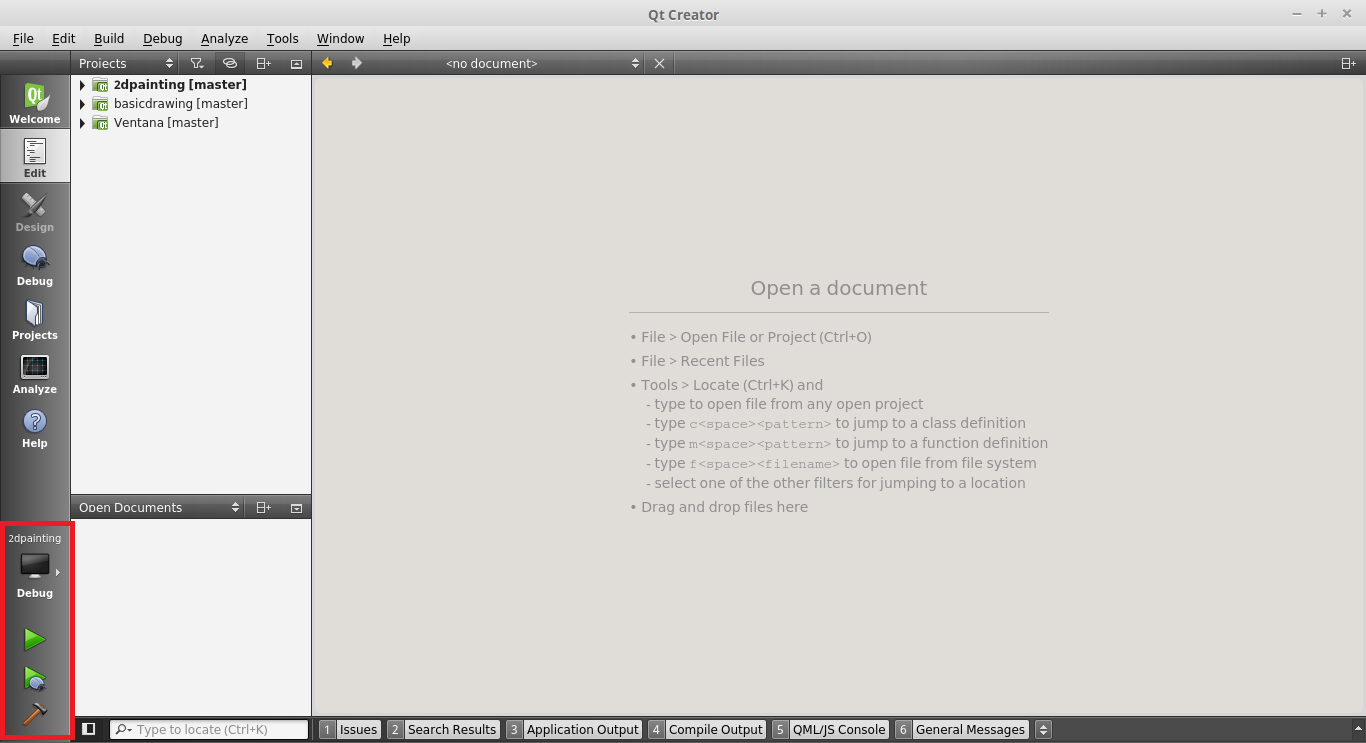The width and height of the screenshot is (1366, 743).
Task: Split the Projects side pane
Action: (x=263, y=63)
